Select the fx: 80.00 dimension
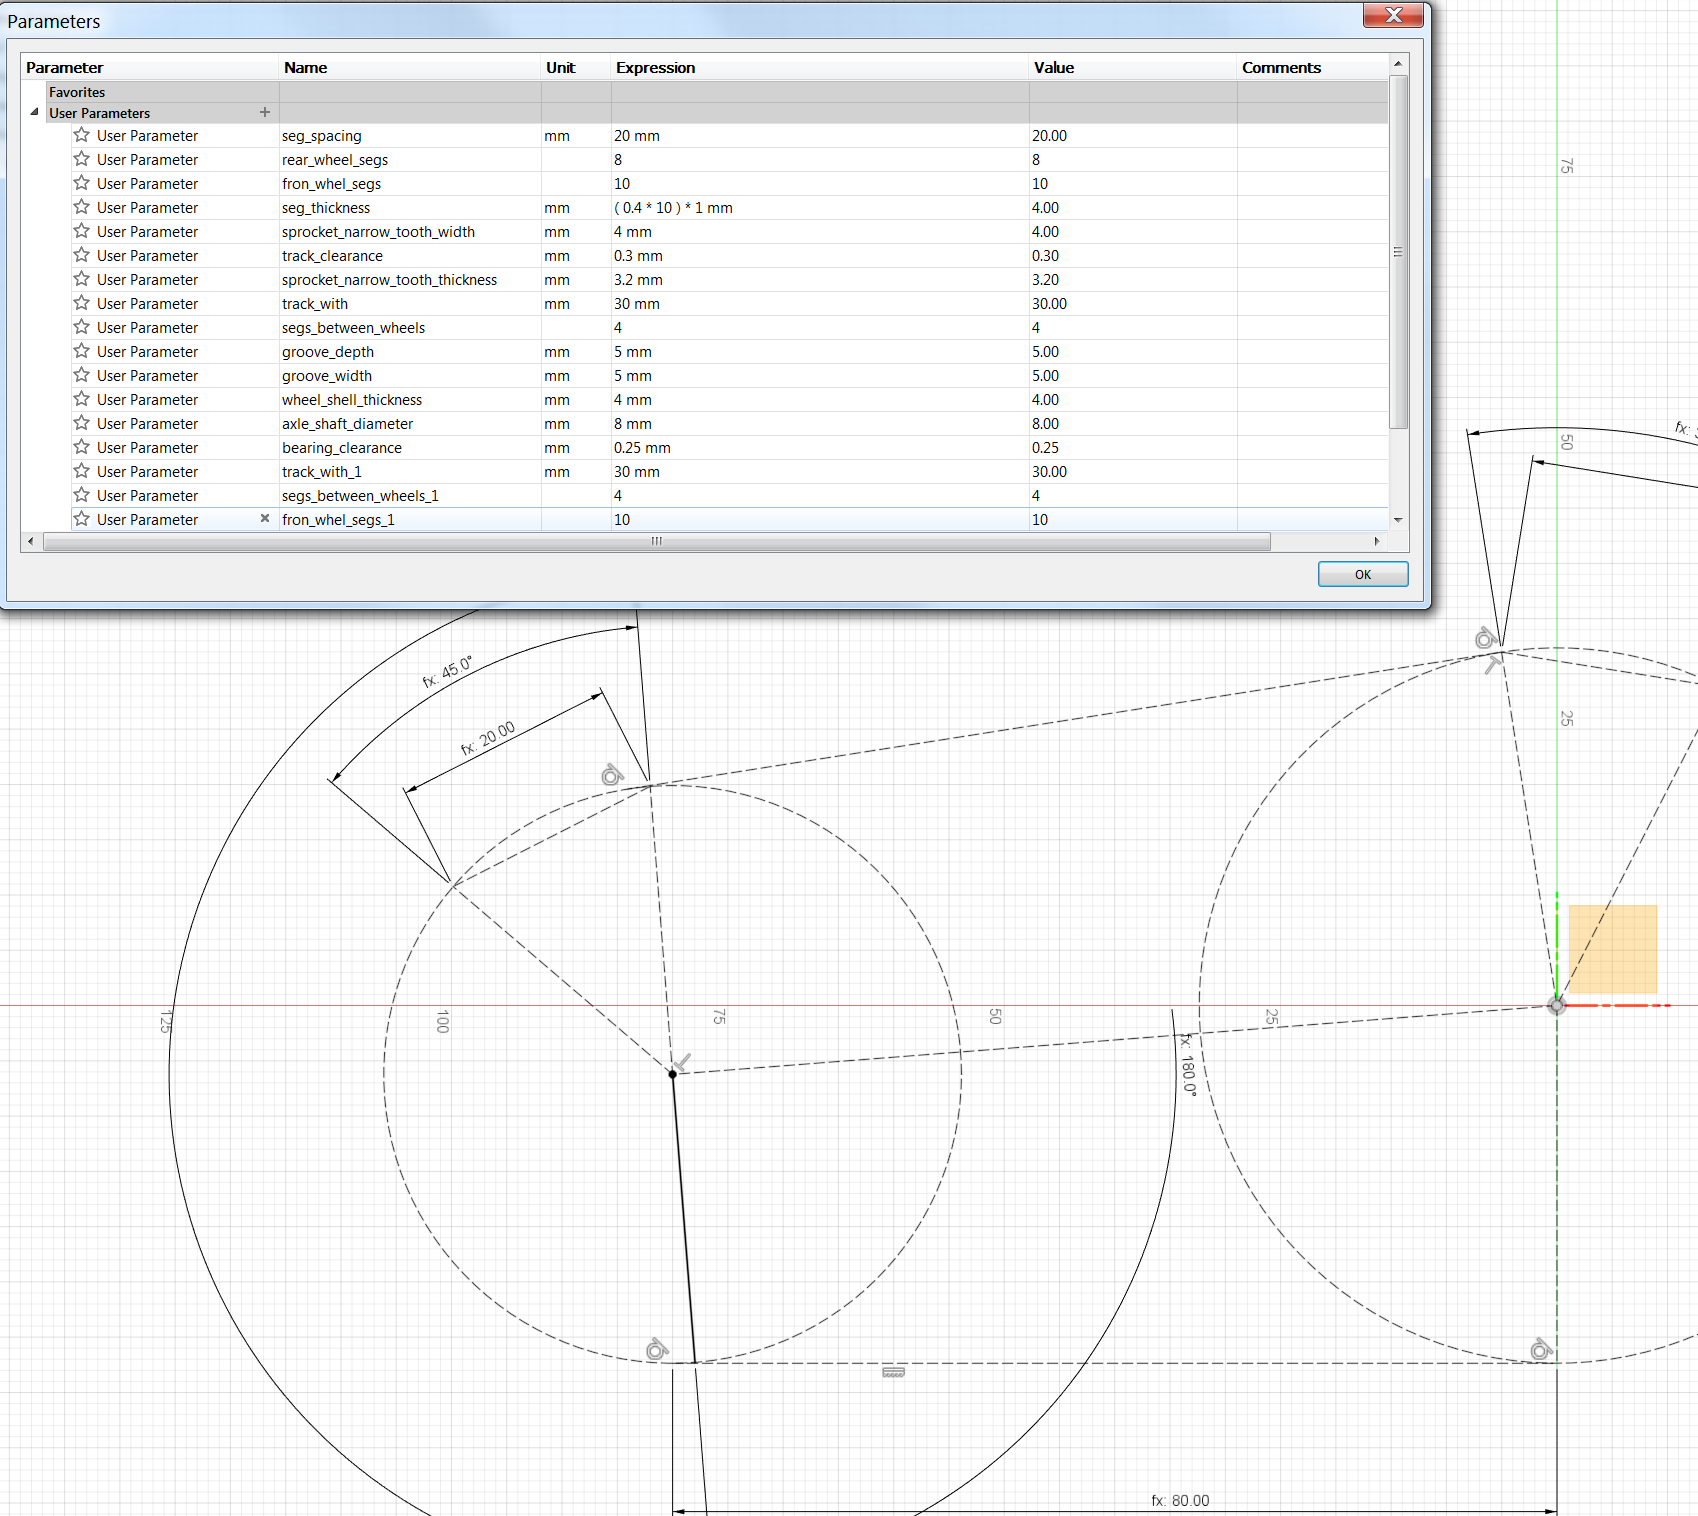Screen dimensions: 1698x1516 coord(1180,1500)
